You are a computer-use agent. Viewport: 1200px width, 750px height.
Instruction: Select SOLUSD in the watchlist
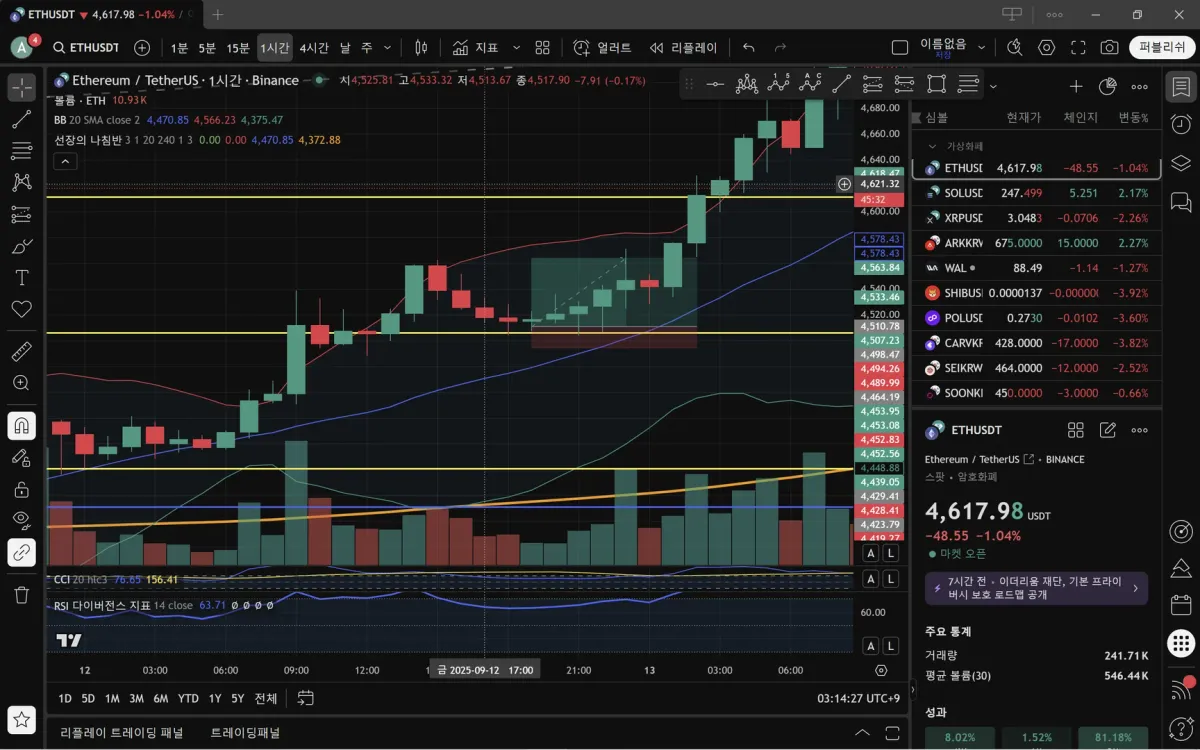point(1036,192)
